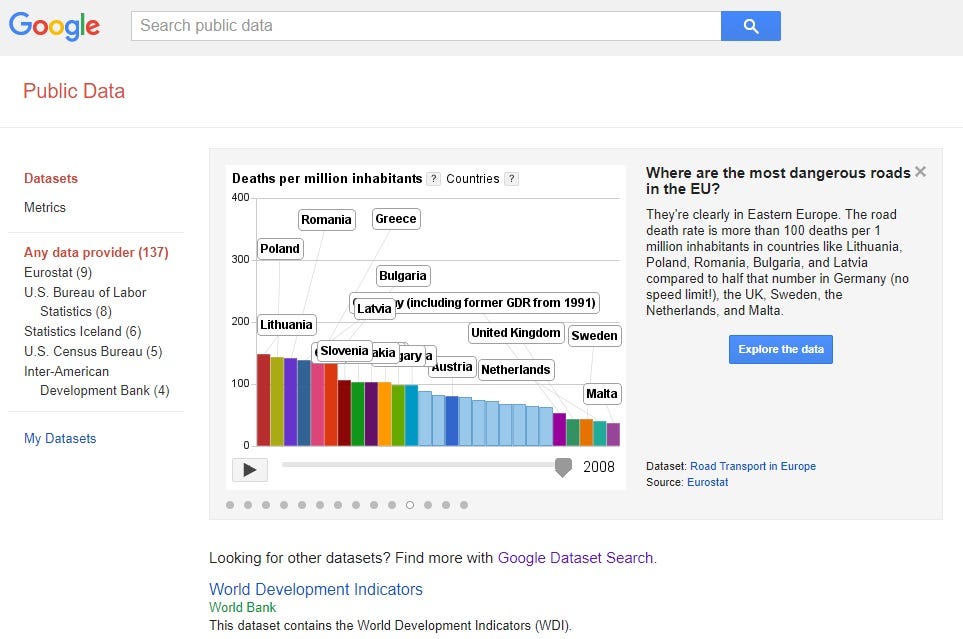Switch to Metrics section

coord(45,208)
